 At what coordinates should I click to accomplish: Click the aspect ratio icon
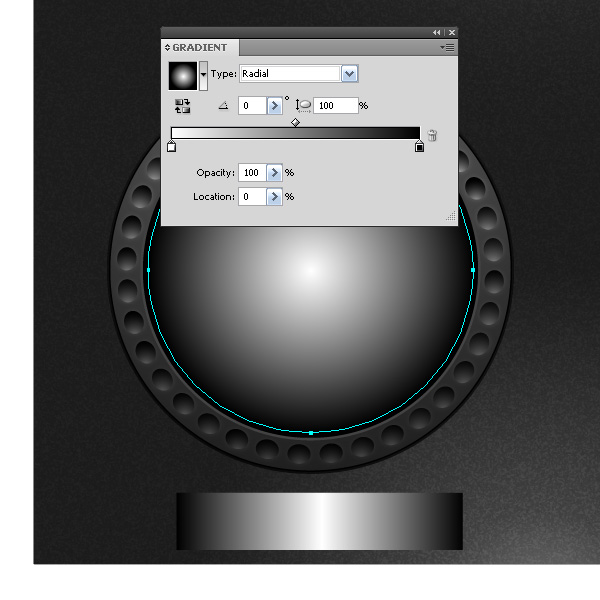click(303, 106)
